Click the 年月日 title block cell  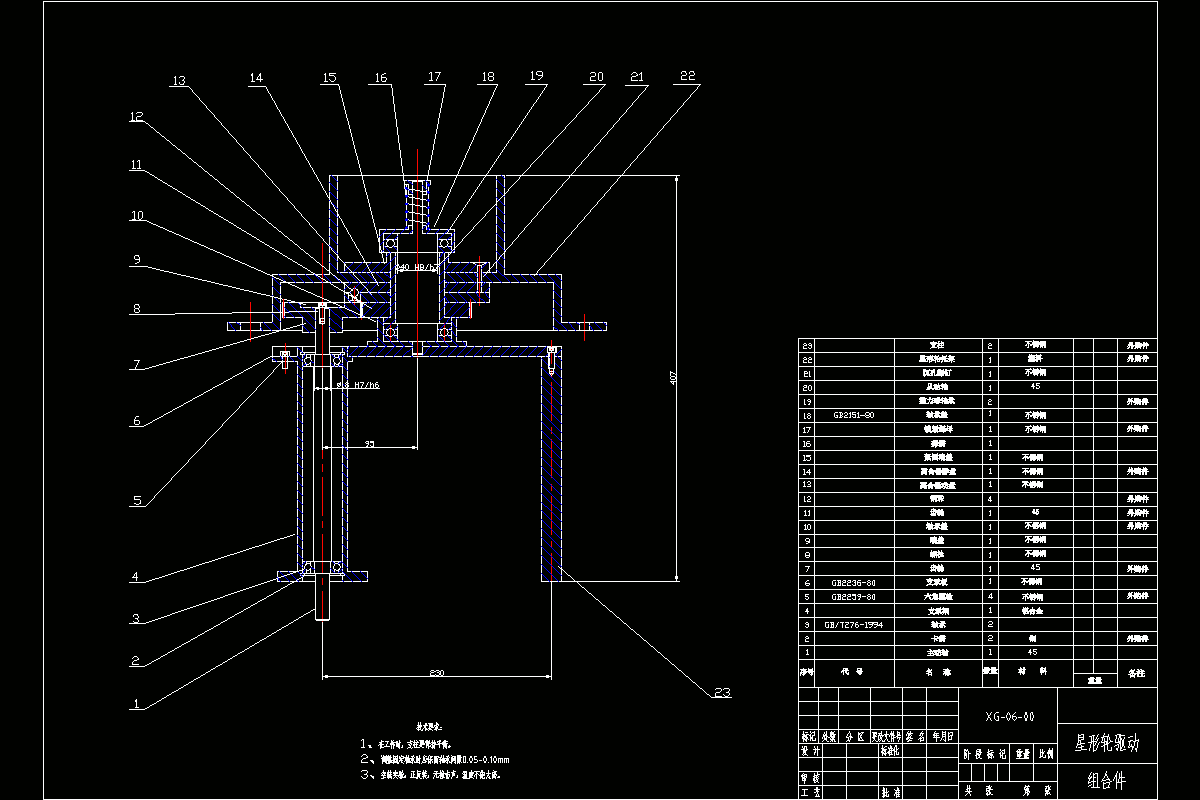(x=941, y=736)
